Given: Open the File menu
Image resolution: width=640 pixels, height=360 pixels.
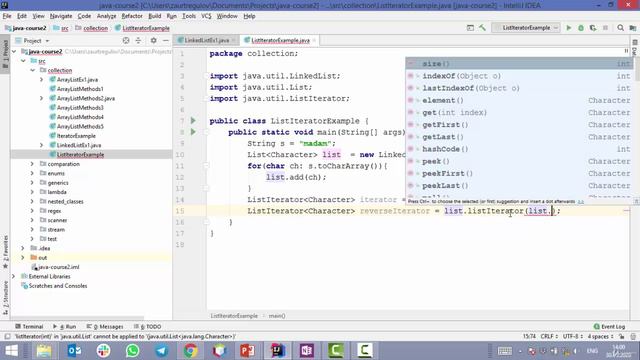Looking at the screenshot, I should [7, 16].
